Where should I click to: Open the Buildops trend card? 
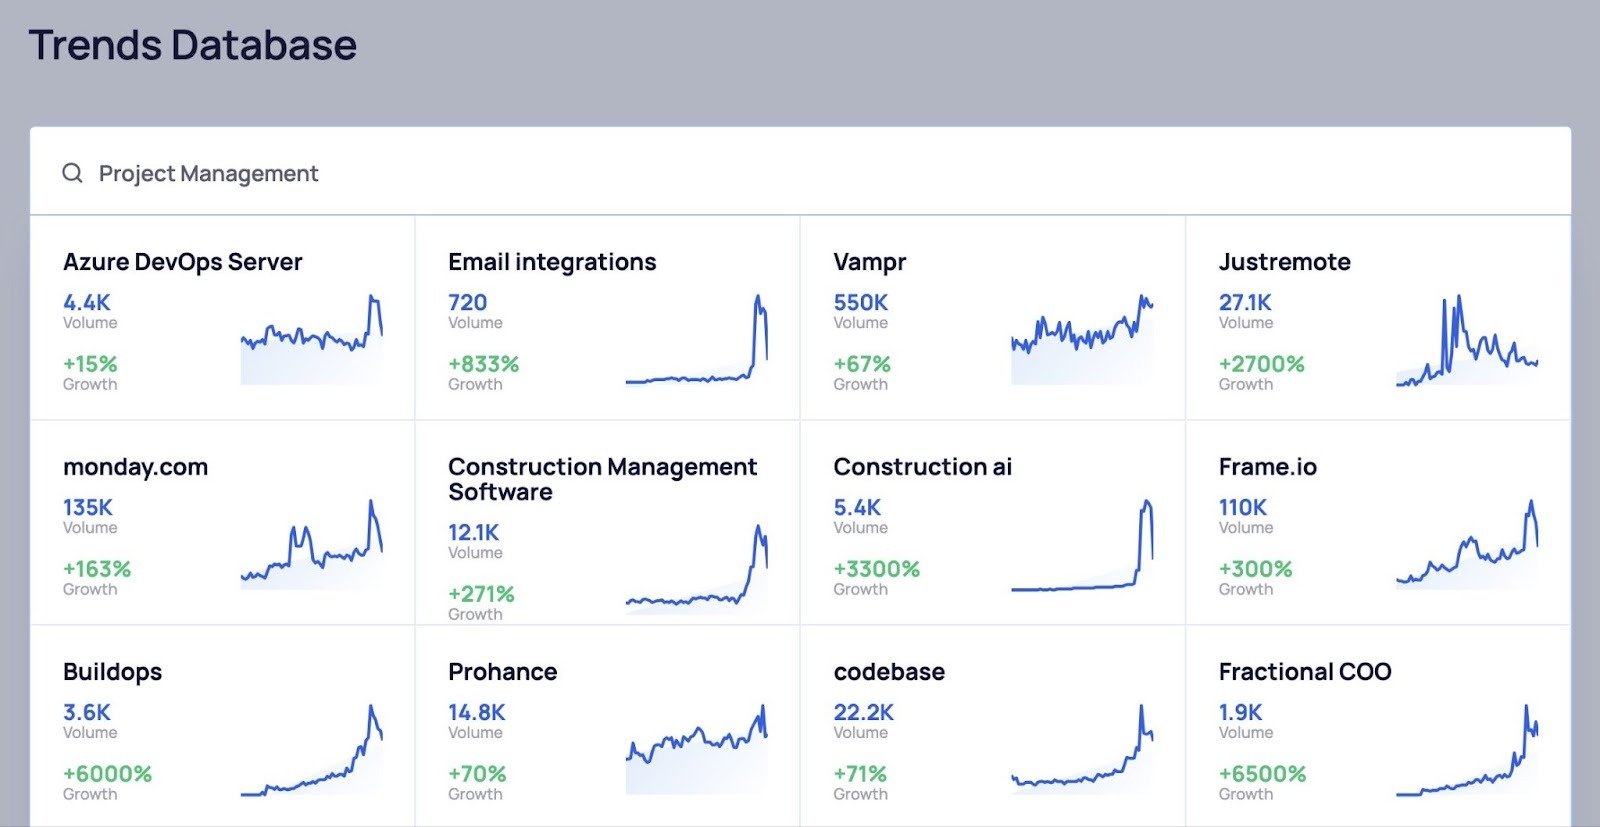click(x=112, y=671)
